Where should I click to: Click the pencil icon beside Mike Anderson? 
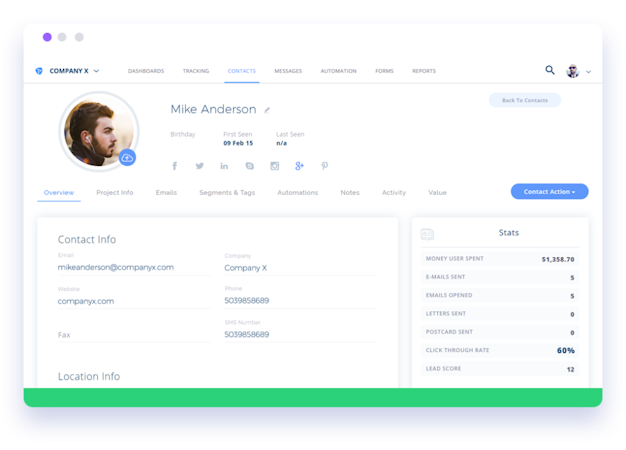(x=267, y=110)
